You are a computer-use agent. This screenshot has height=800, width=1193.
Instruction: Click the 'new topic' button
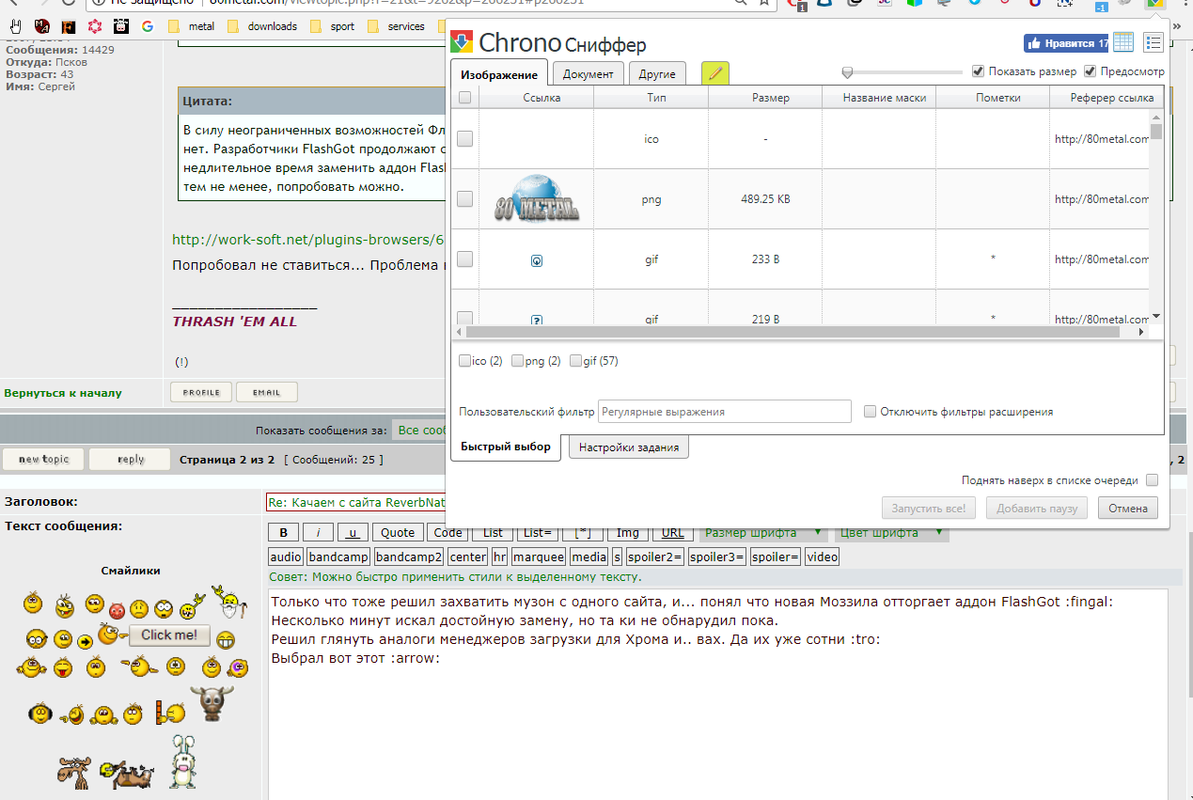coord(43,459)
